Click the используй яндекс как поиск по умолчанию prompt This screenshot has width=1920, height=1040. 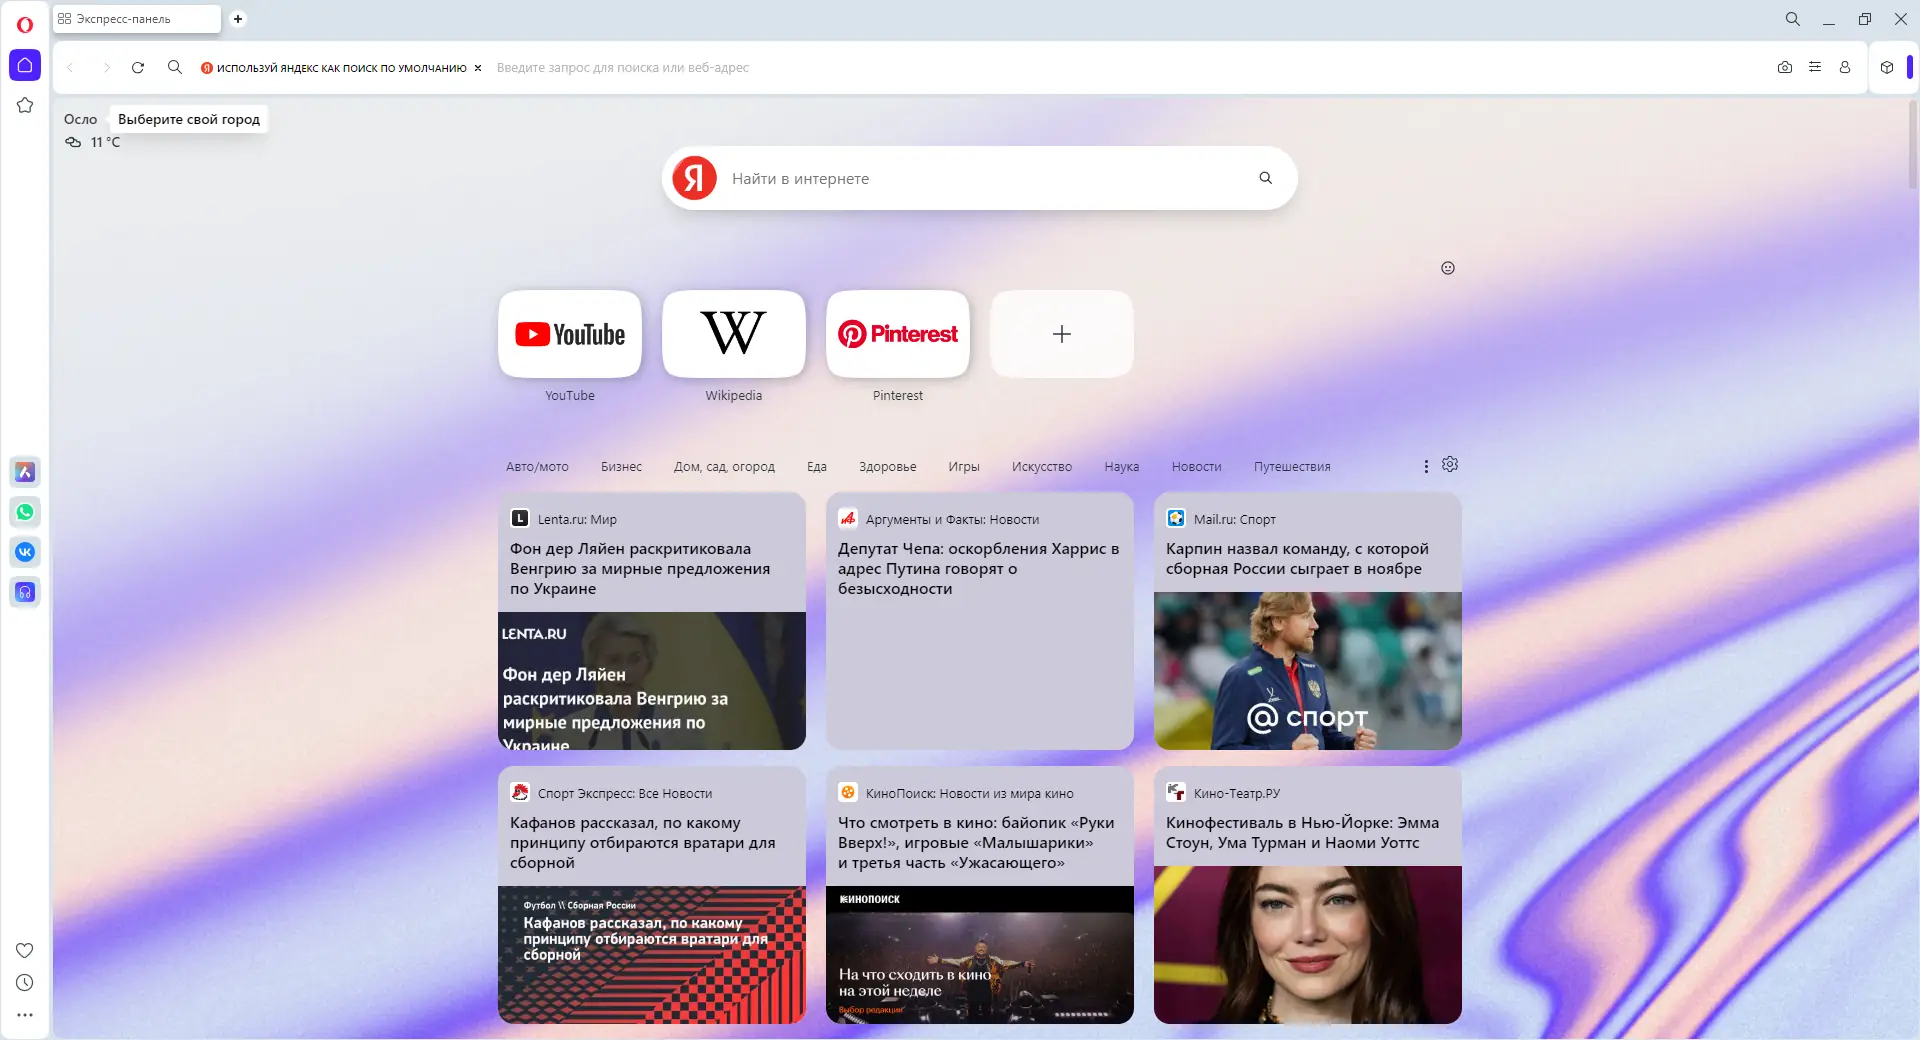click(342, 68)
